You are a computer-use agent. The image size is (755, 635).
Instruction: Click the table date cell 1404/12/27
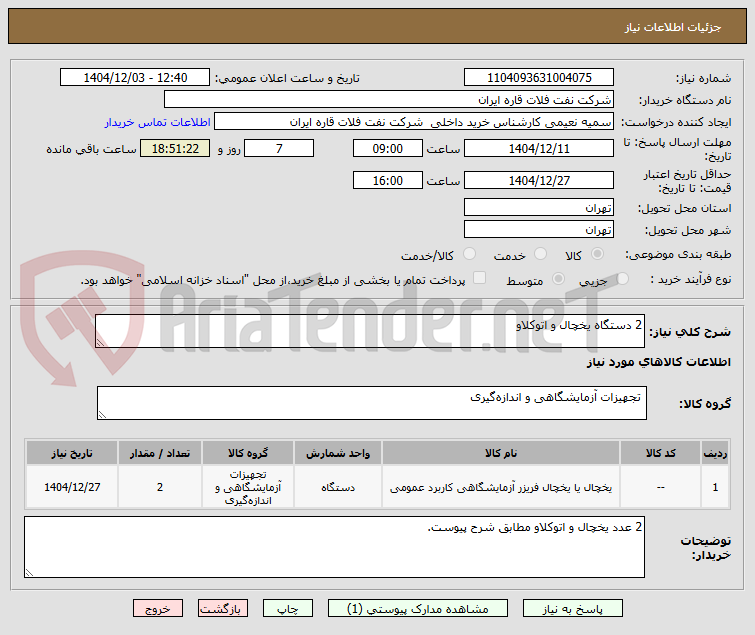click(72, 487)
